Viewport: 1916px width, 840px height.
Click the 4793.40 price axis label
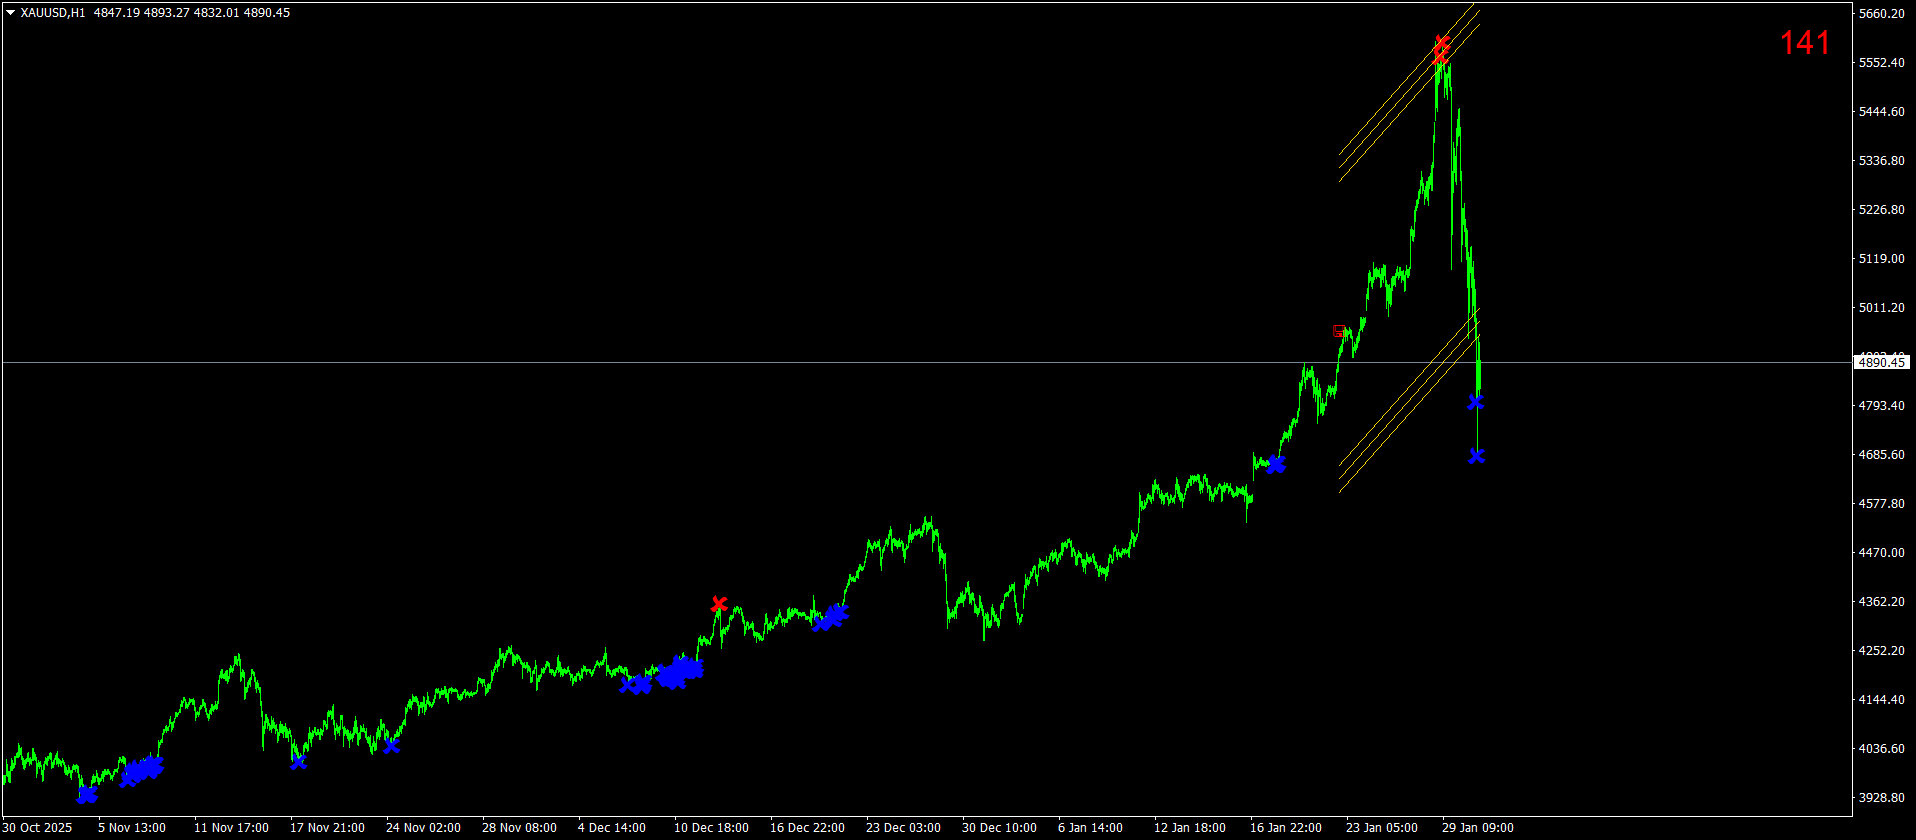1881,405
